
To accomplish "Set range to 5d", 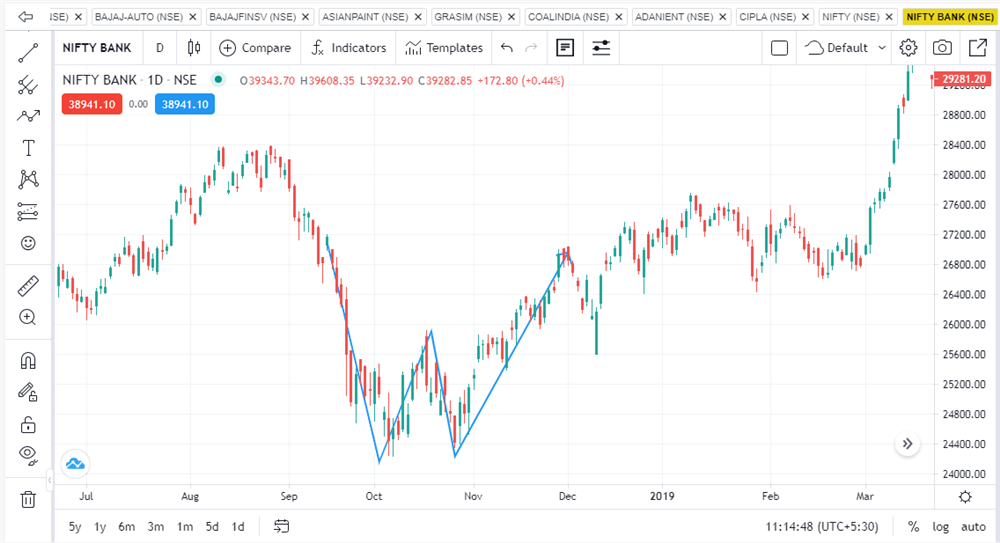I will pos(212,527).
